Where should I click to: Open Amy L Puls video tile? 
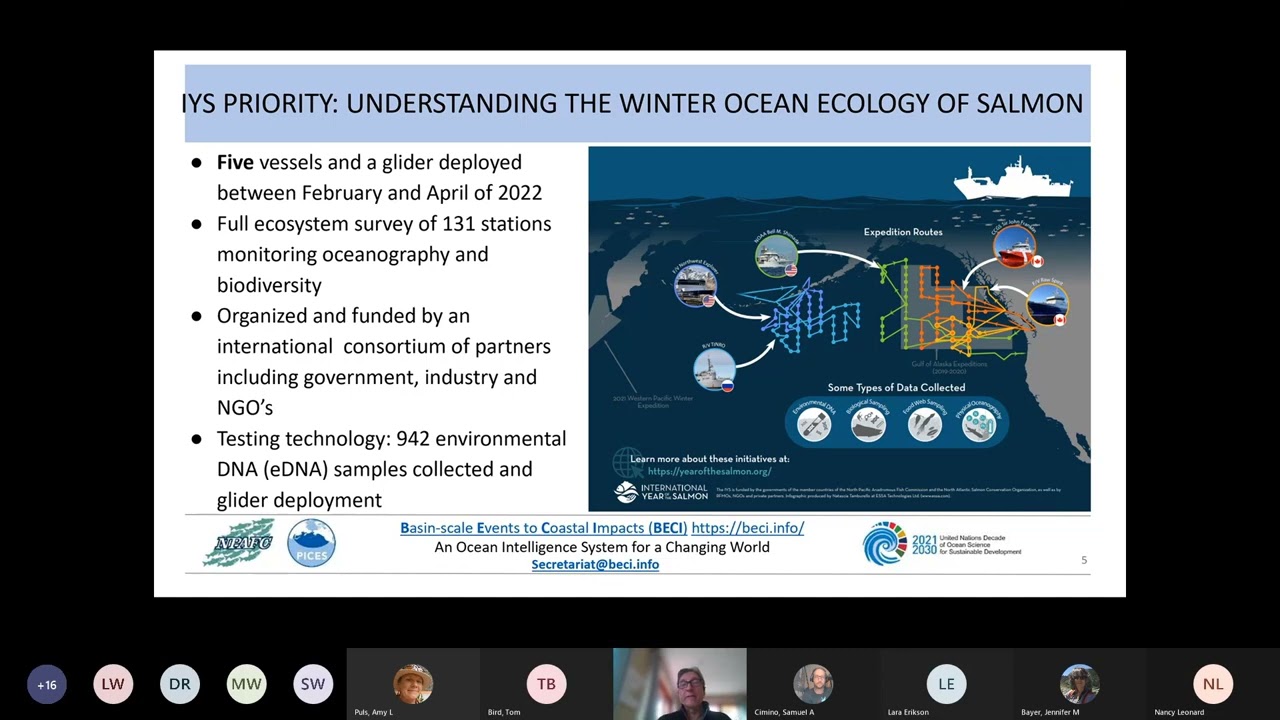pos(413,684)
